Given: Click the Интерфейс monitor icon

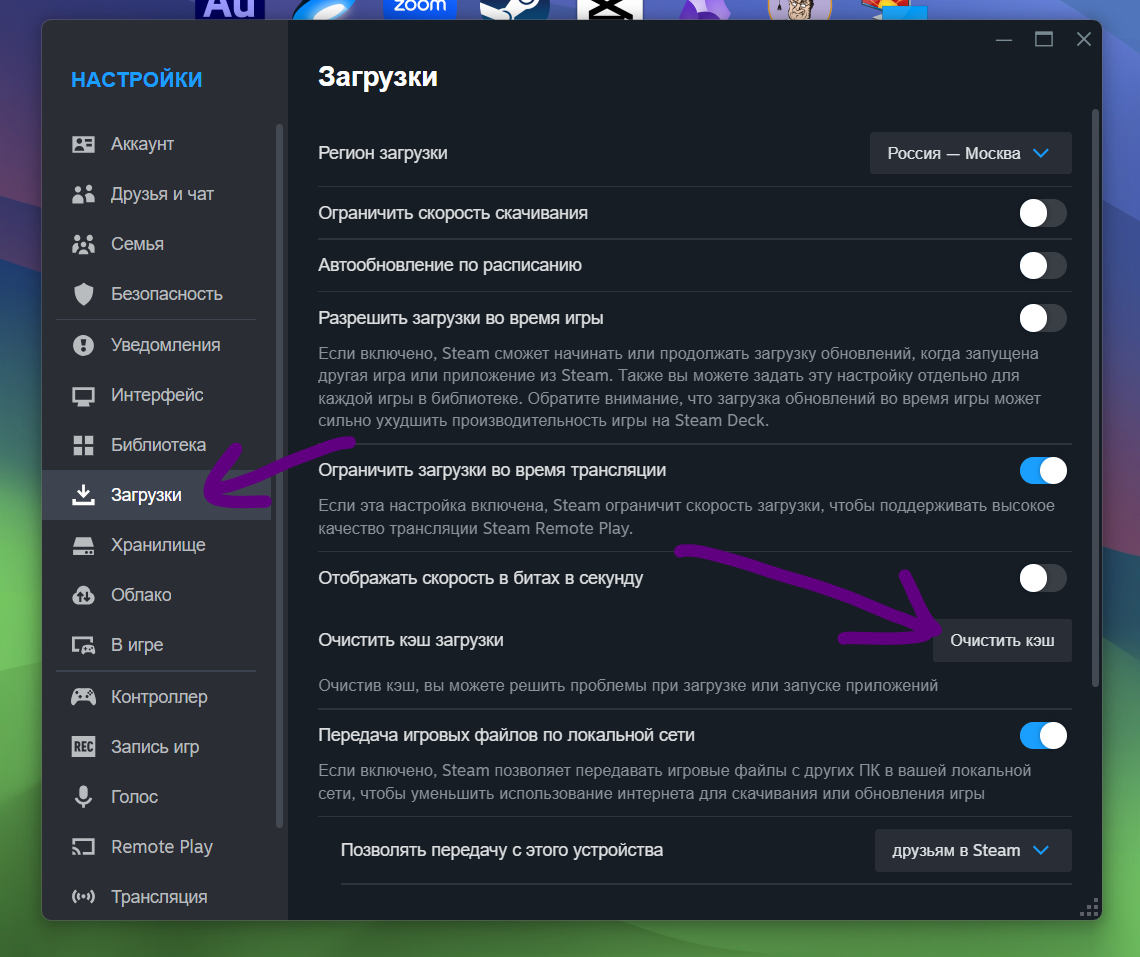Looking at the screenshot, I should (x=84, y=396).
